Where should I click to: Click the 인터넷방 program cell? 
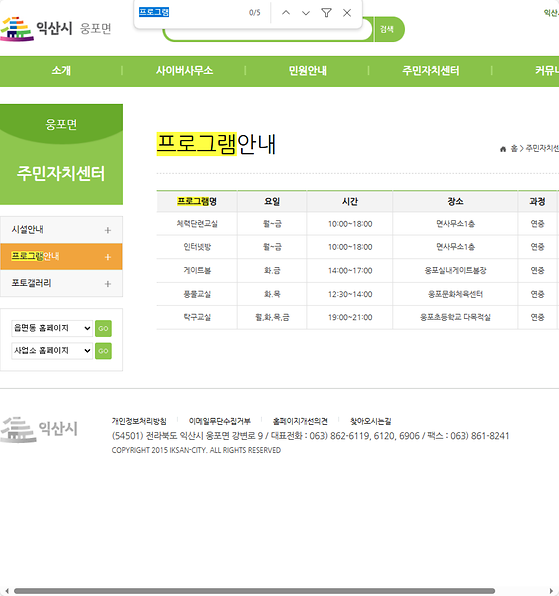(x=197, y=247)
